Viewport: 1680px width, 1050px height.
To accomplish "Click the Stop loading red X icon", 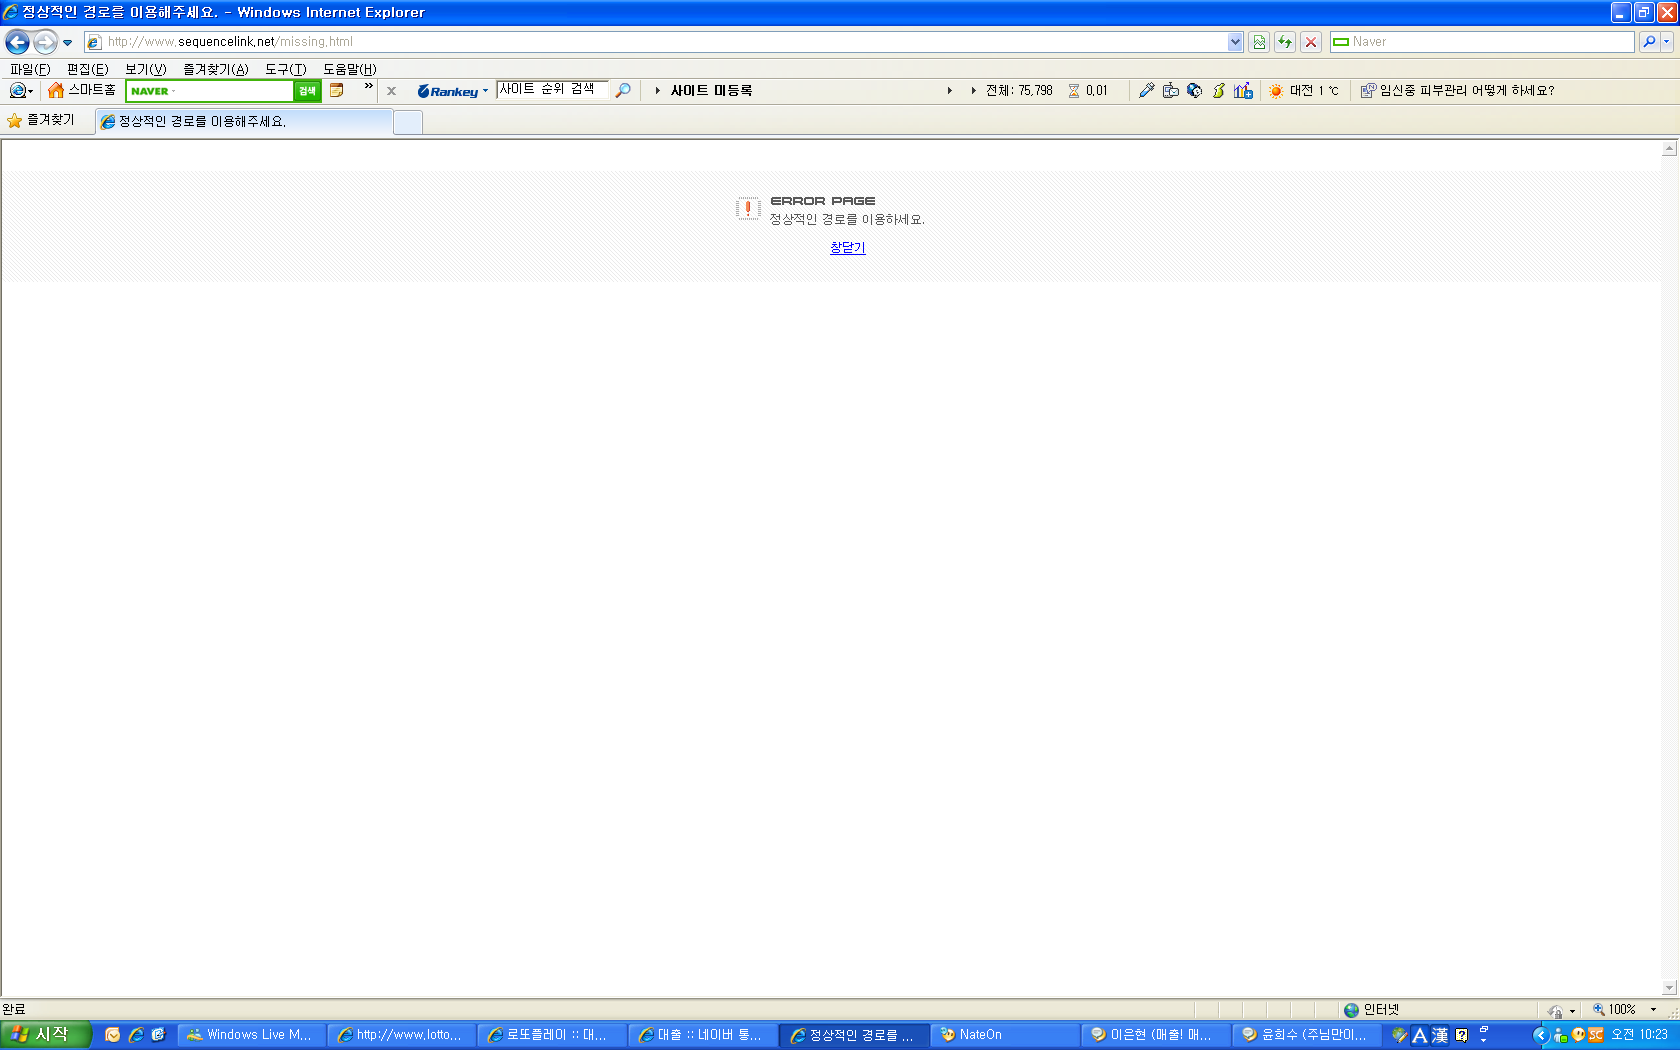I will 1311,42.
